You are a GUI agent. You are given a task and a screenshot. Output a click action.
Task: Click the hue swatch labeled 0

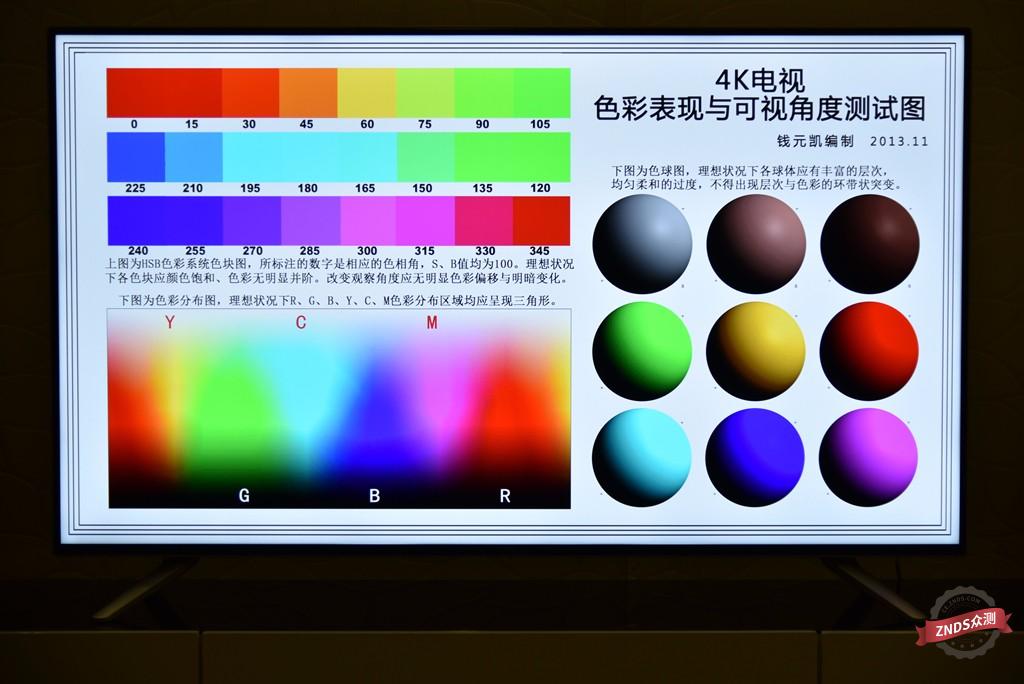pos(135,92)
